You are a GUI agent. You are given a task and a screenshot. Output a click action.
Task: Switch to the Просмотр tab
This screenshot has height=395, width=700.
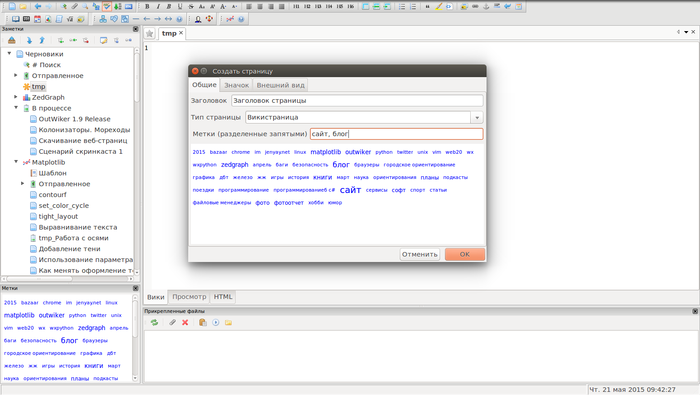tap(189, 297)
